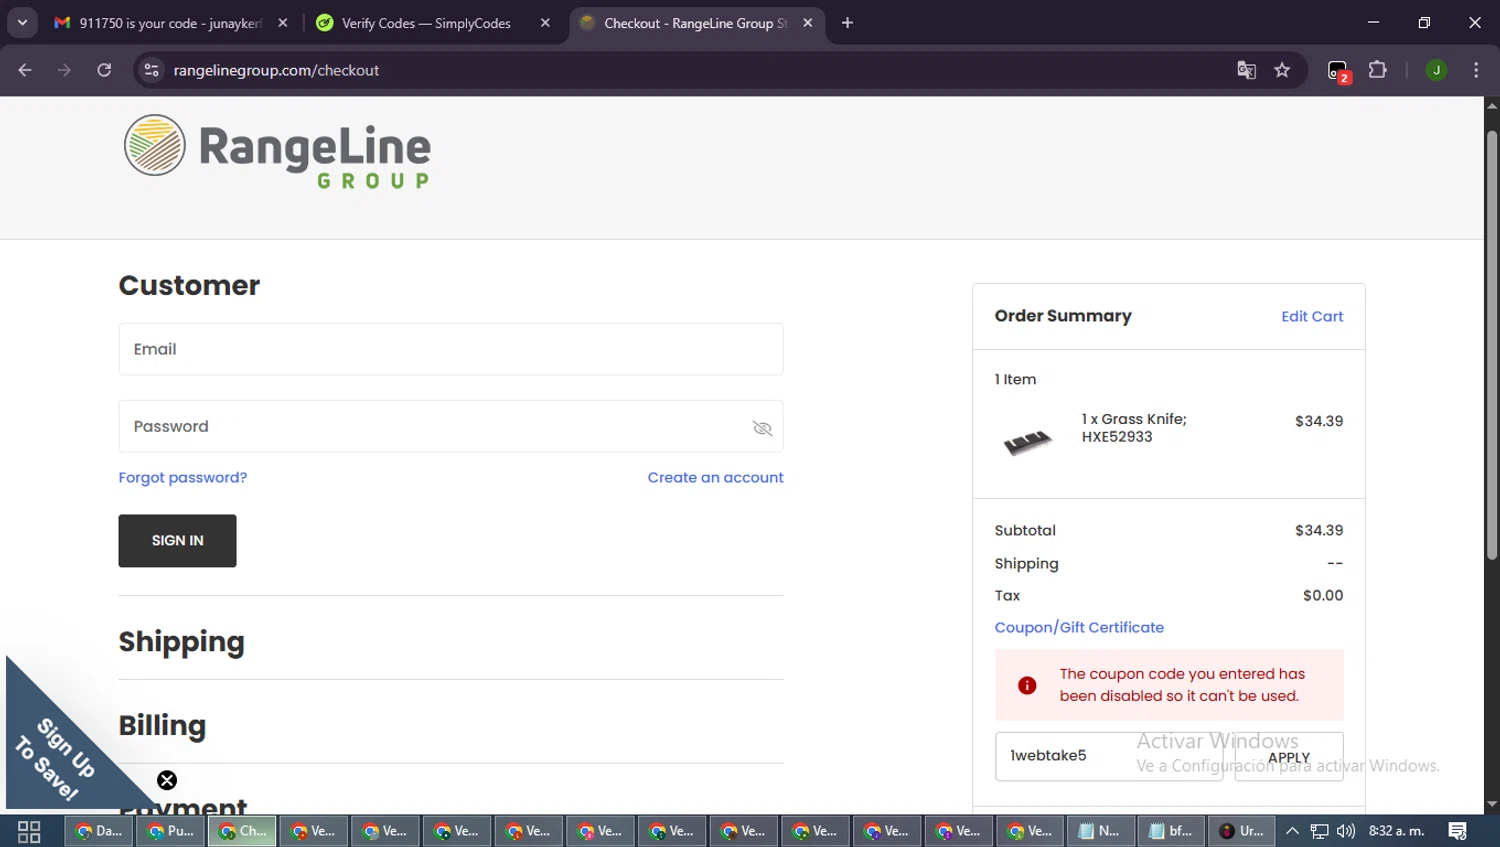
Task: Open the Windows notification center icon
Action: click(x=1458, y=831)
